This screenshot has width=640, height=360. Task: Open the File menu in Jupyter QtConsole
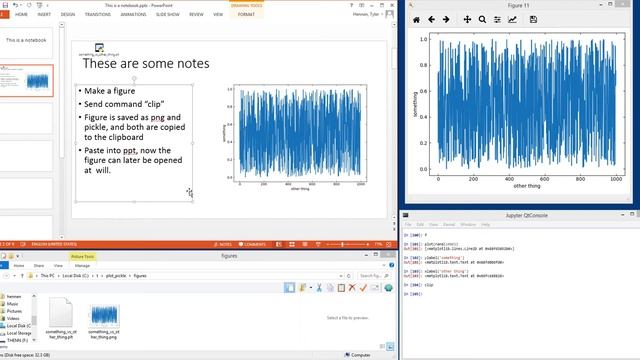408,224
